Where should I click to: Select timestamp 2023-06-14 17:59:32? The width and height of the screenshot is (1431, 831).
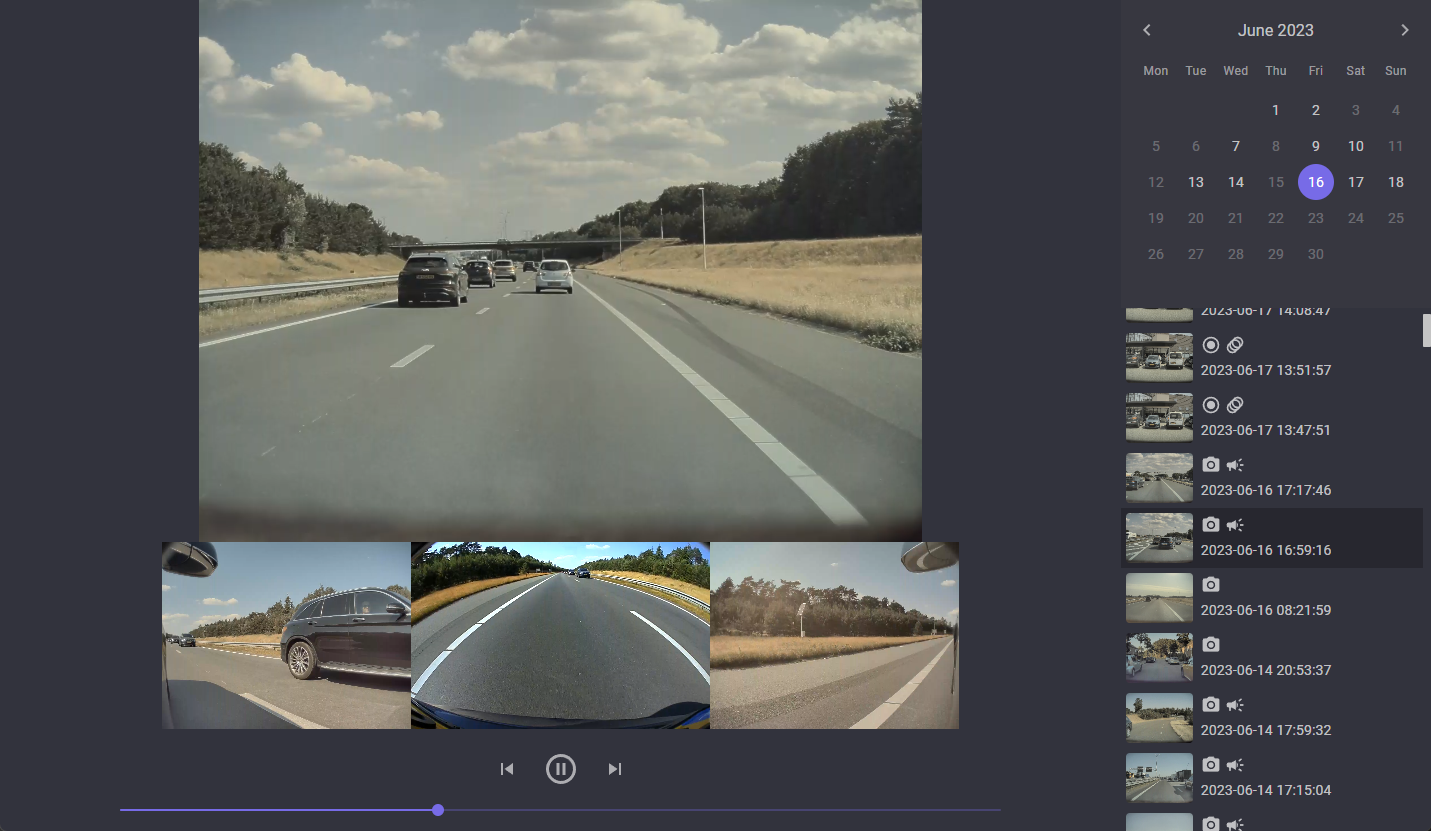[1266, 730]
